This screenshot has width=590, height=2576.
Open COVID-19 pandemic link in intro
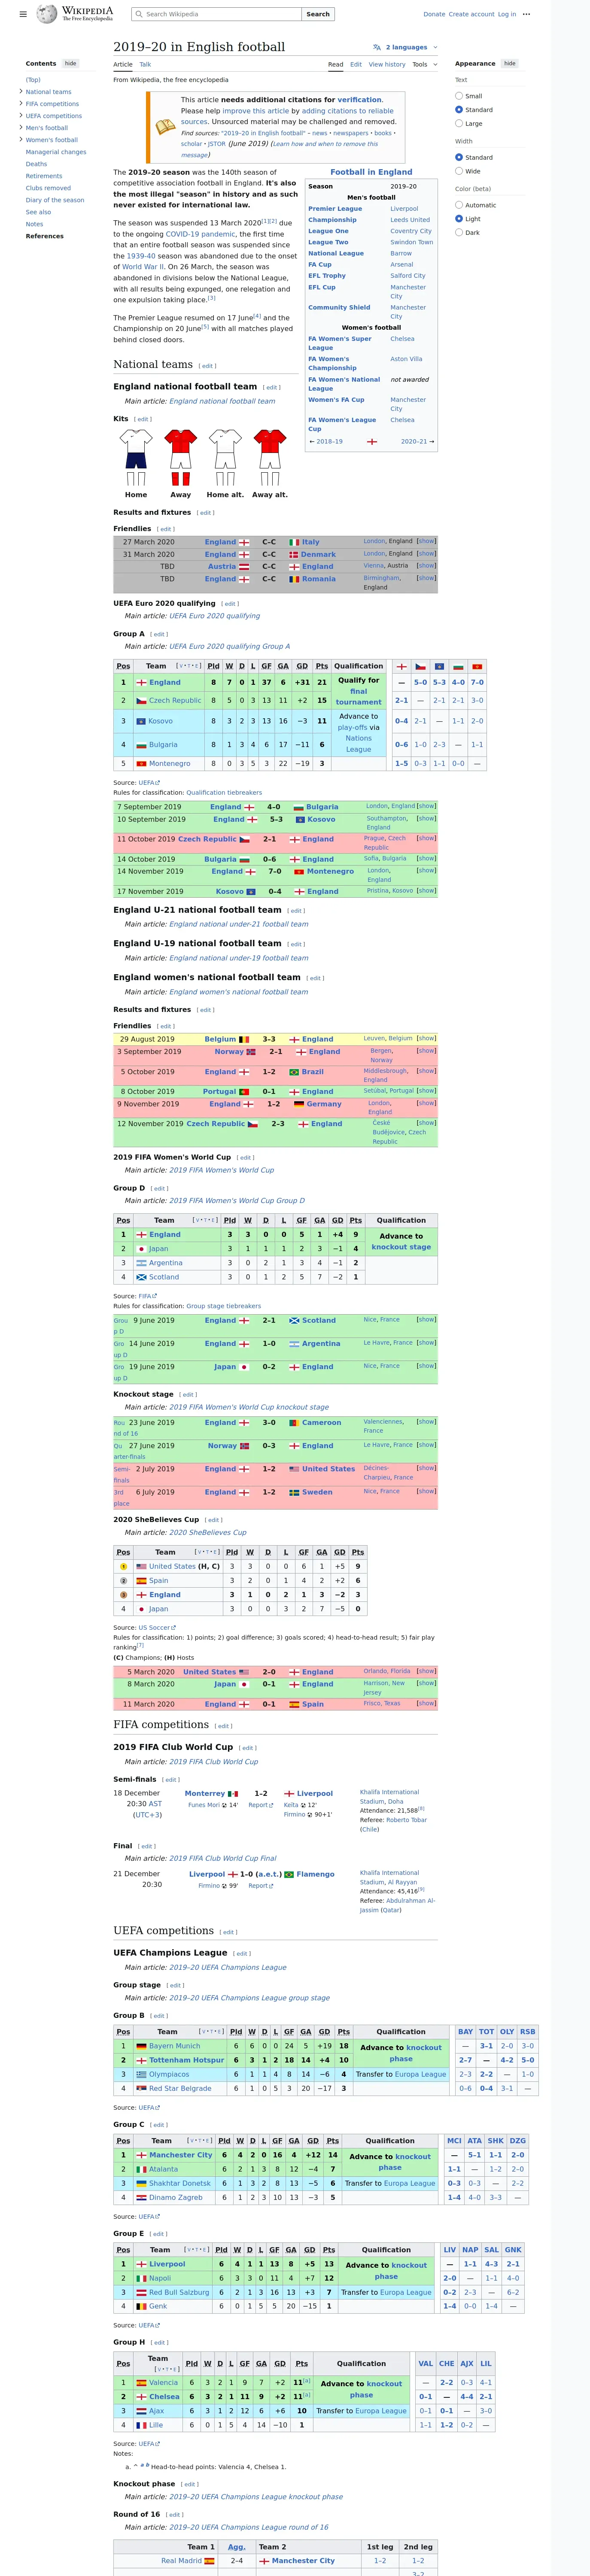200,234
